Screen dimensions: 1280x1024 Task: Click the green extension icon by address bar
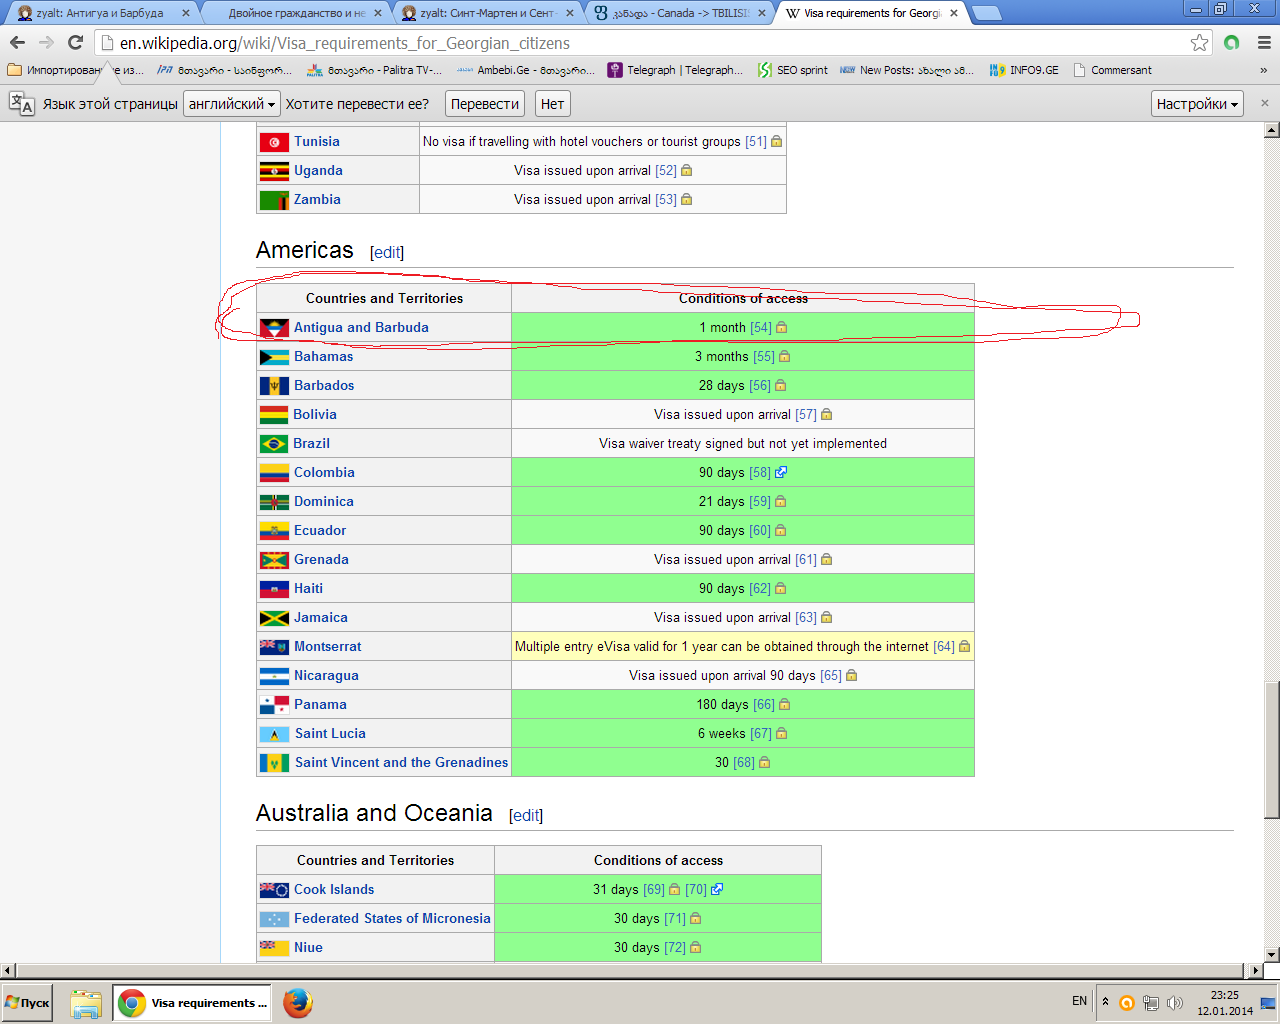[1232, 42]
